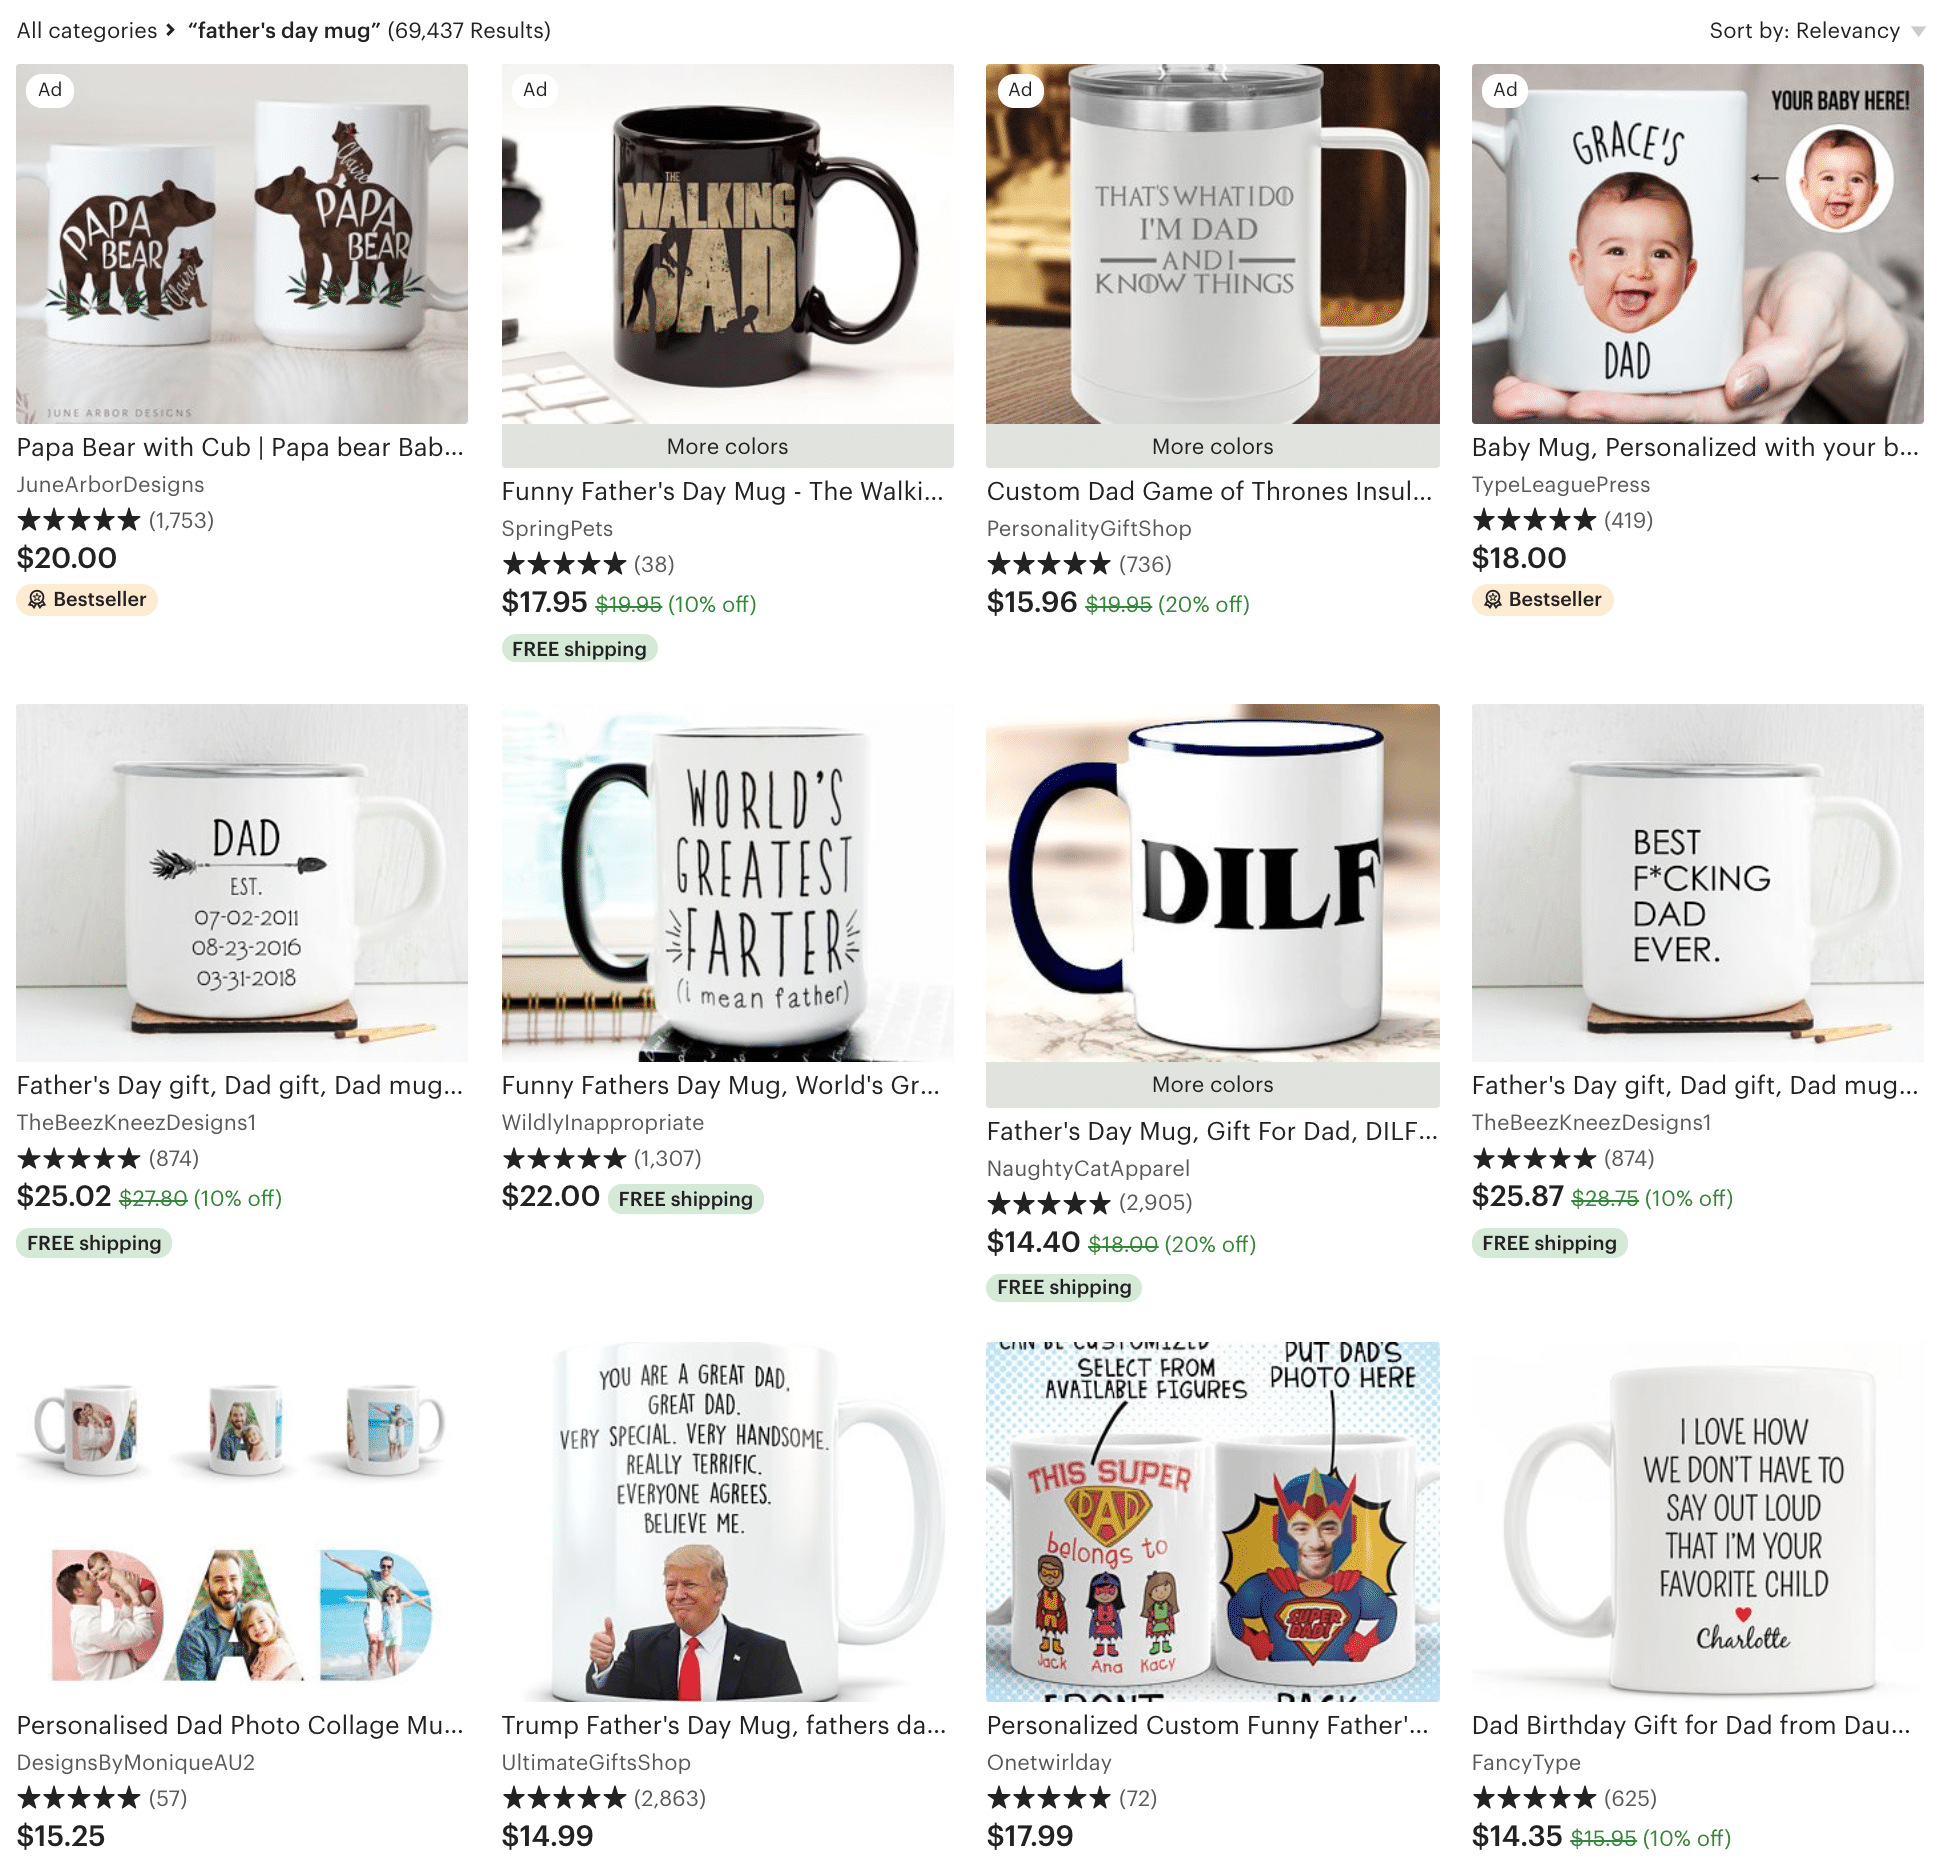
Task: Click star rating of PersonalityGiftShop listing
Action: pos(1049,564)
